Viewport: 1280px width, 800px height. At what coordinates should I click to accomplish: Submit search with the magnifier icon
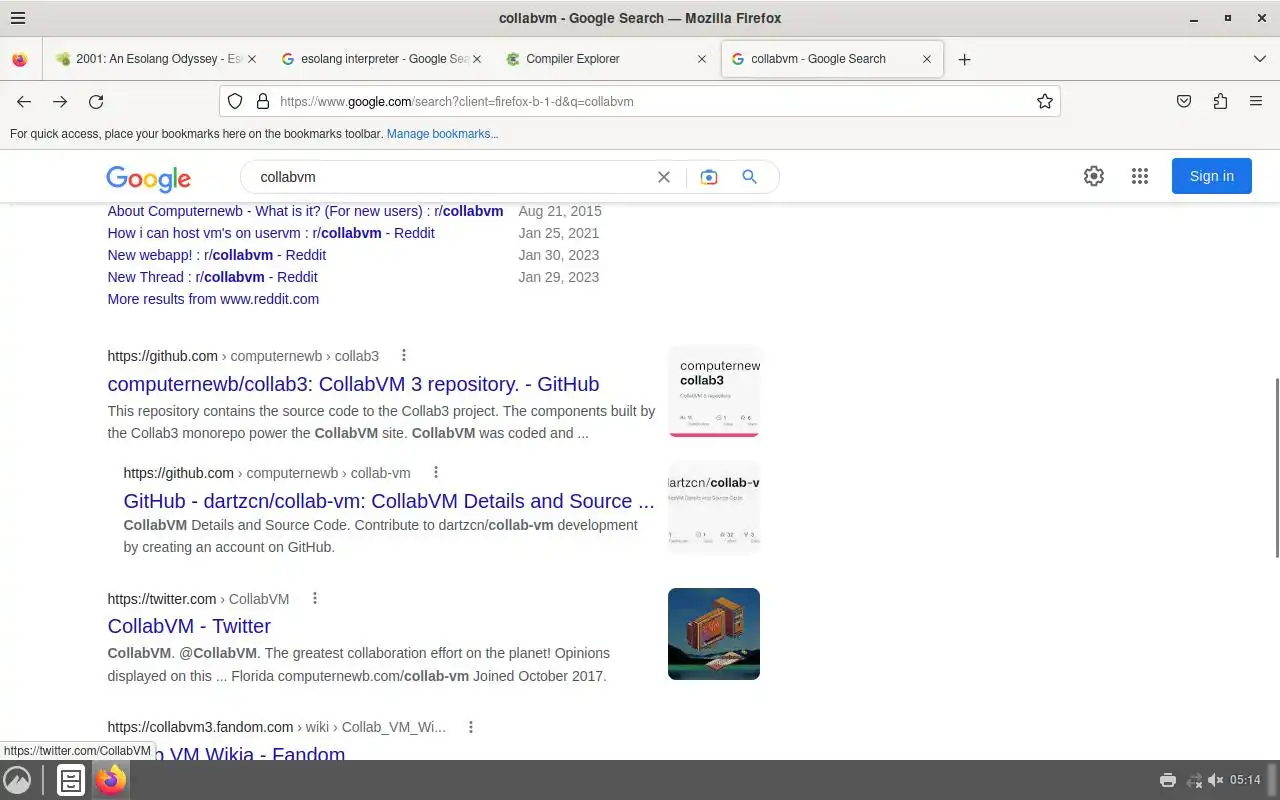click(749, 177)
